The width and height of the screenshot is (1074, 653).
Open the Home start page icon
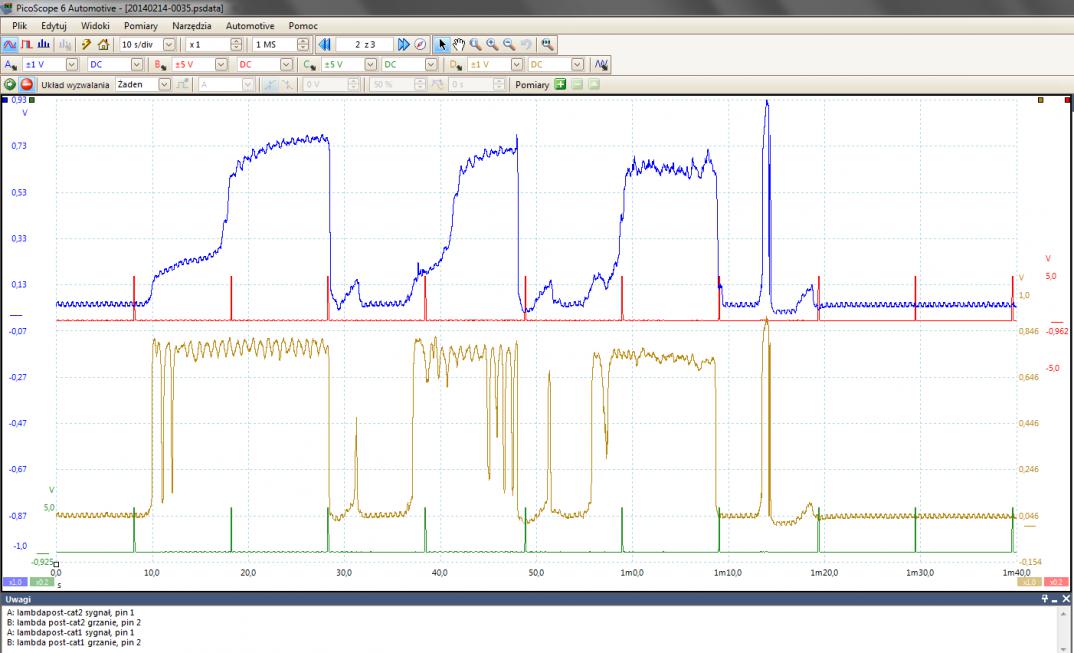(103, 44)
